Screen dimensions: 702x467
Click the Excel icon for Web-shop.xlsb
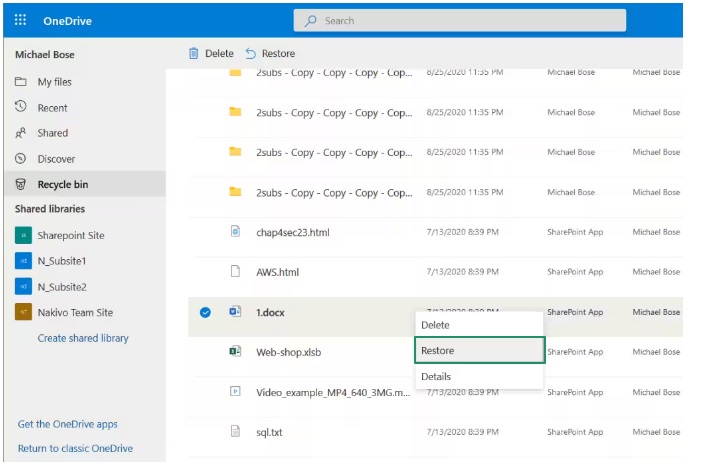click(x=235, y=351)
